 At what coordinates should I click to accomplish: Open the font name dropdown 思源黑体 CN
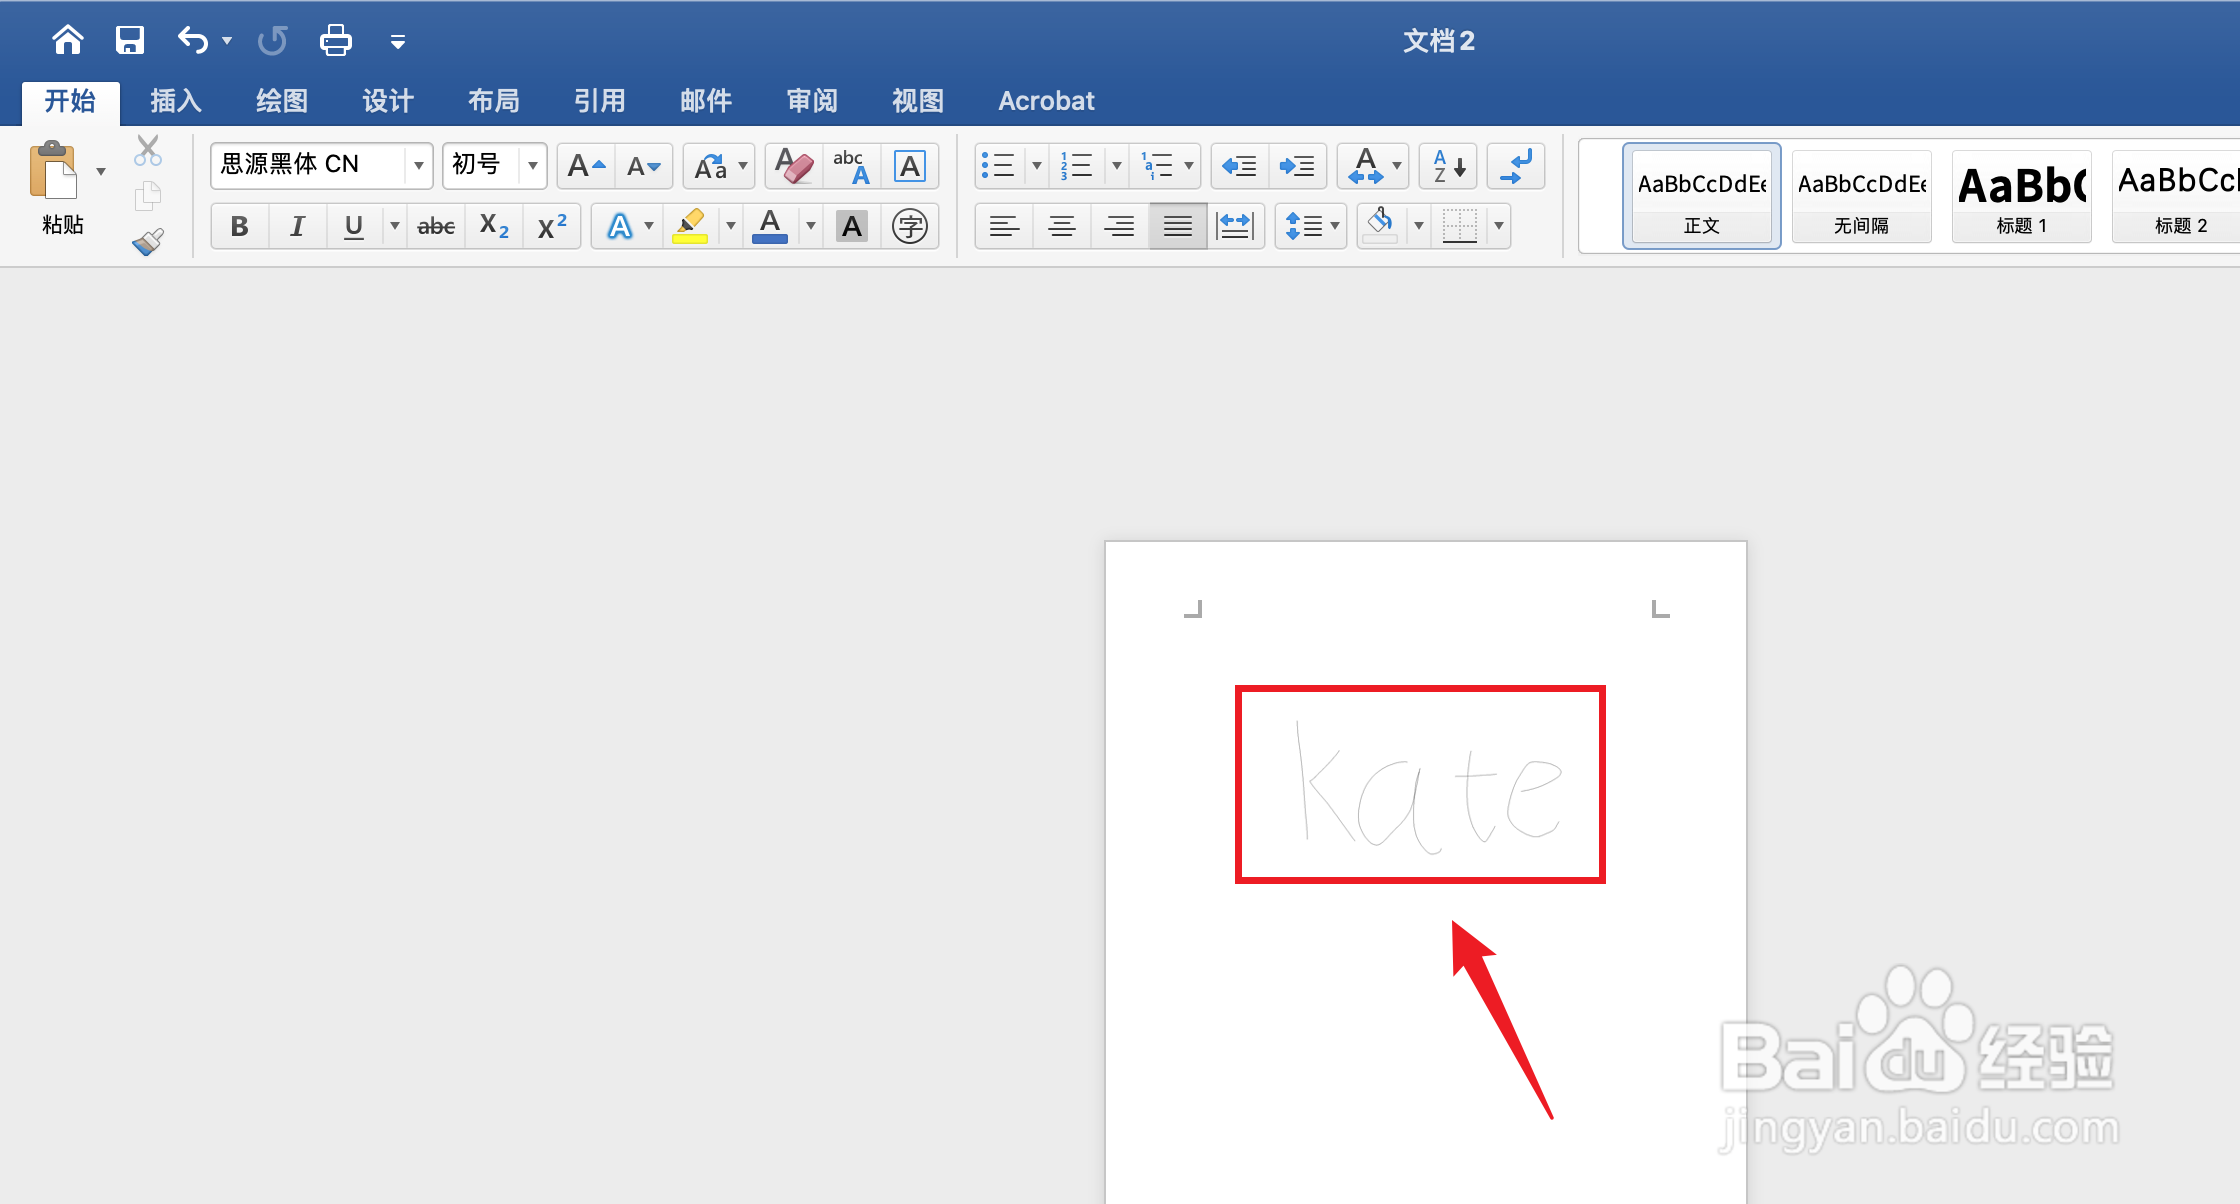tap(419, 165)
